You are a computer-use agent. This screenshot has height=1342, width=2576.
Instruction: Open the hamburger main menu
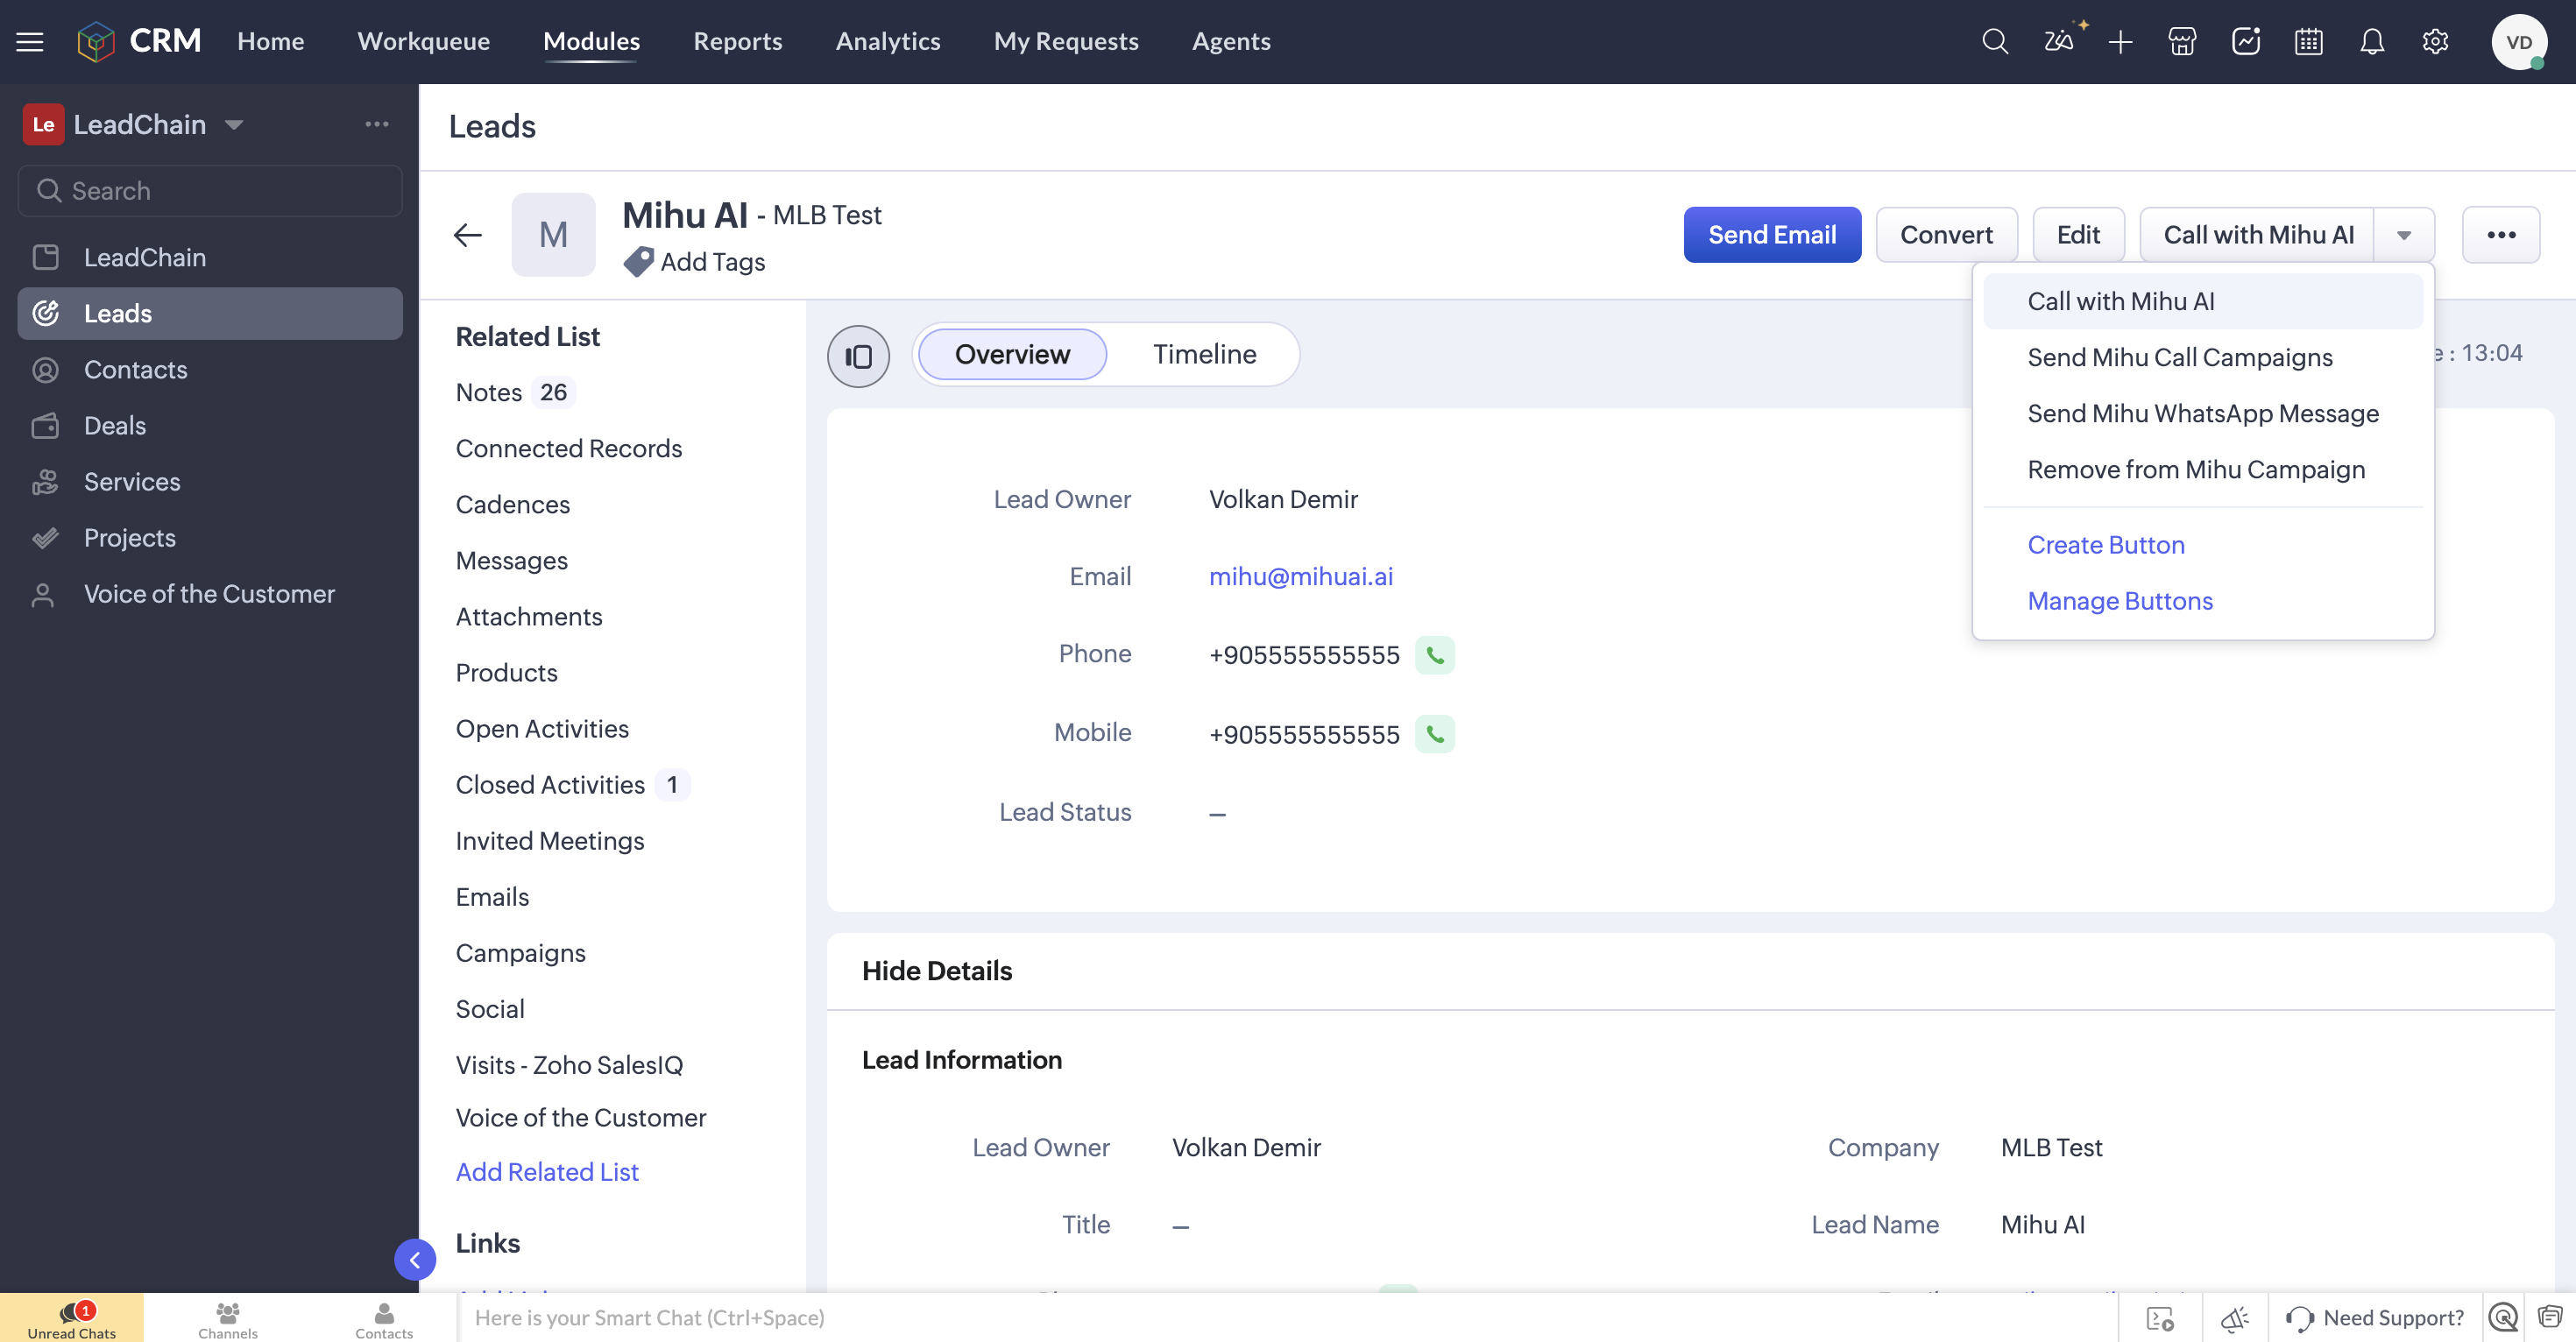click(30, 41)
